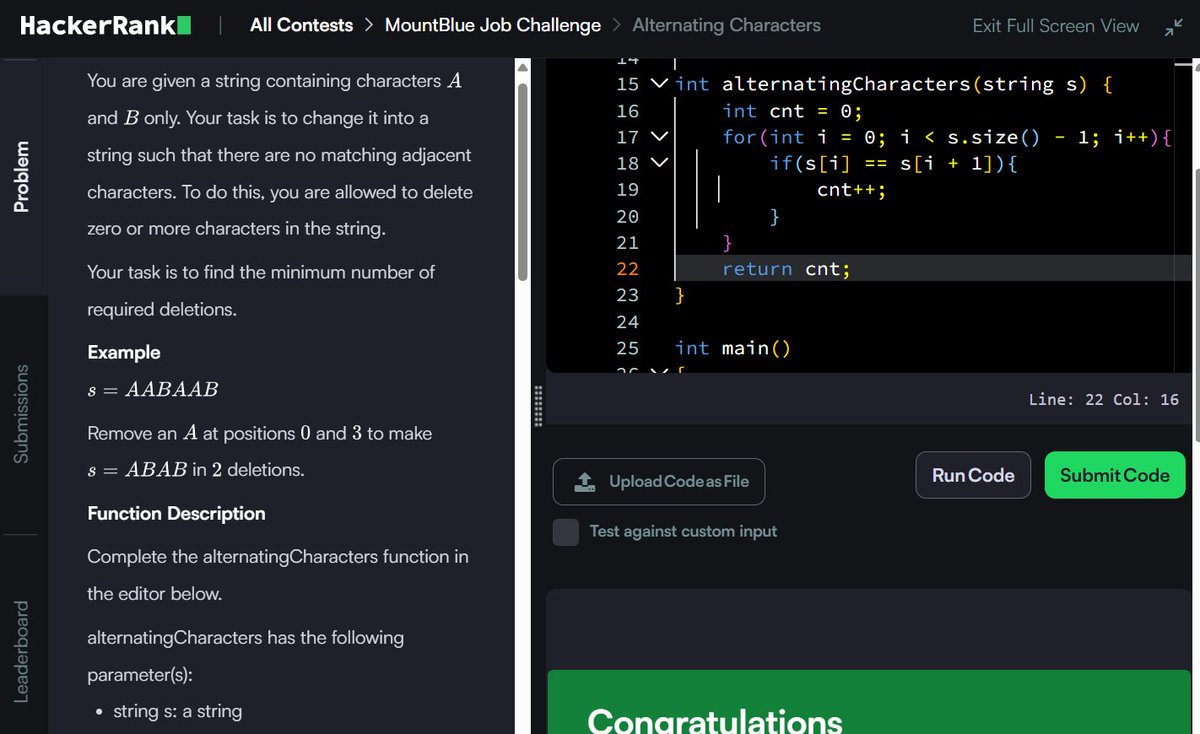Image resolution: width=1200 pixels, height=734 pixels.
Task: Click 's = ABAB in 2 deletions.' text
Action: (196, 469)
